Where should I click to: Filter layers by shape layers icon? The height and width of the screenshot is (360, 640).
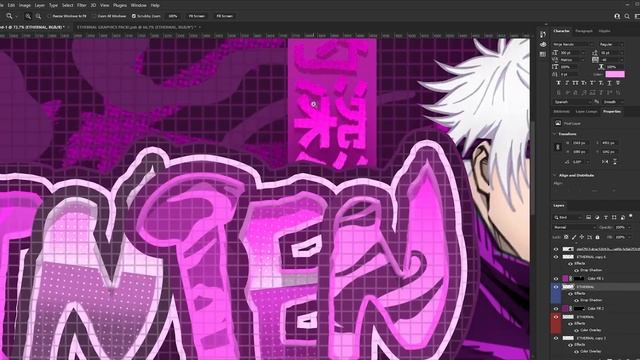[x=614, y=218]
